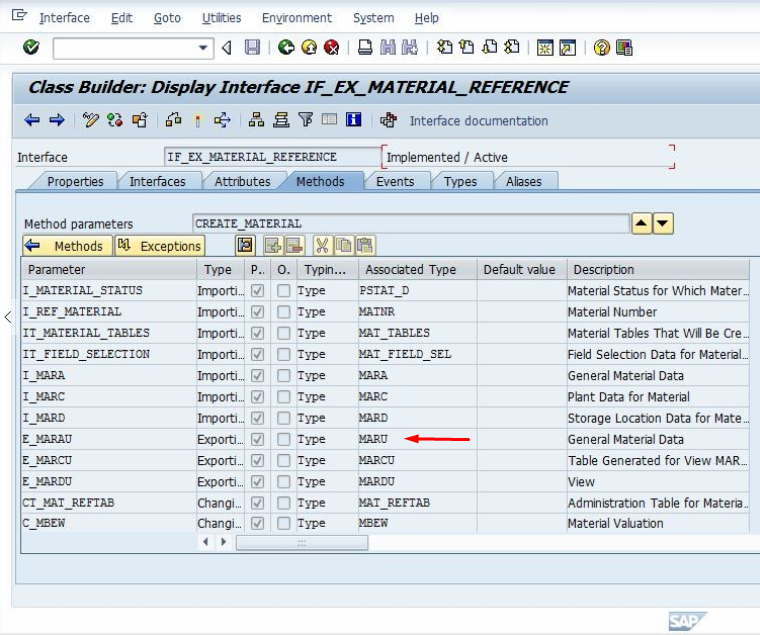Click the Create New Session icon
Screen dimensions: 760x635
click(545, 48)
